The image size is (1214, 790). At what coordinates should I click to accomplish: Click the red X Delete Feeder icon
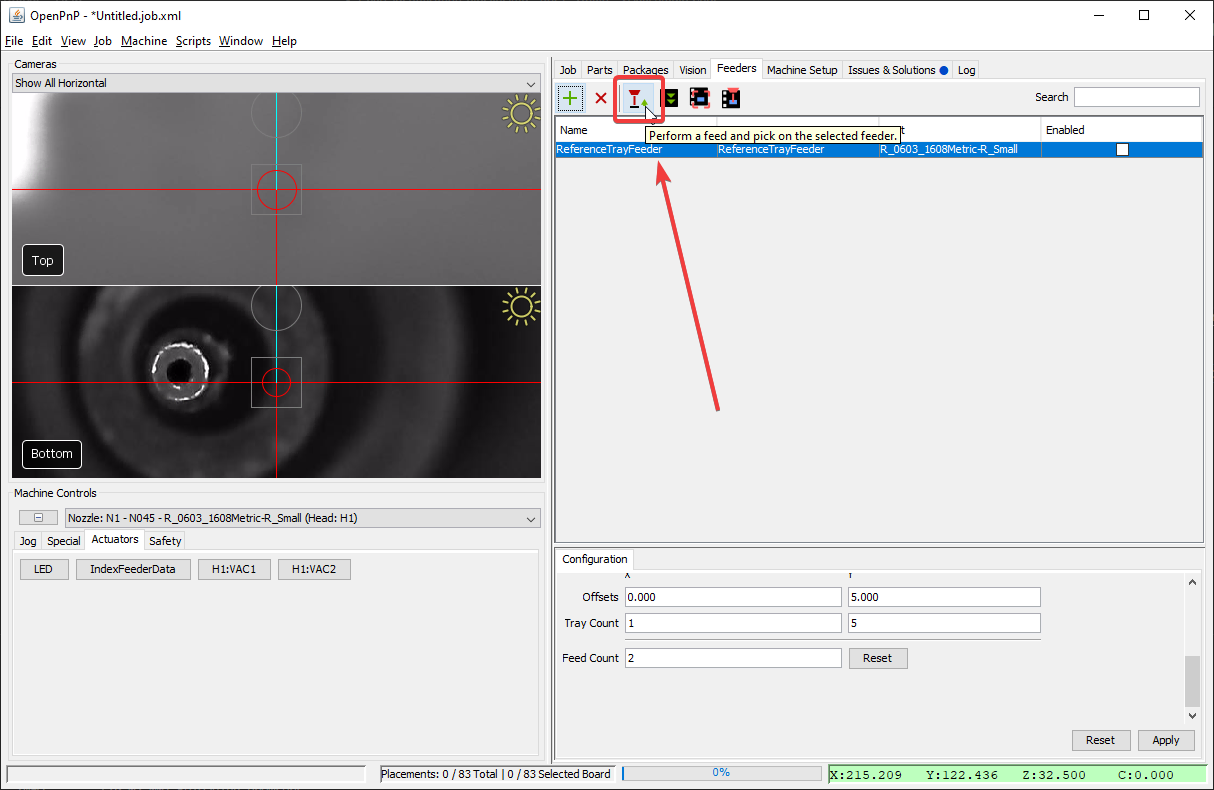point(601,98)
